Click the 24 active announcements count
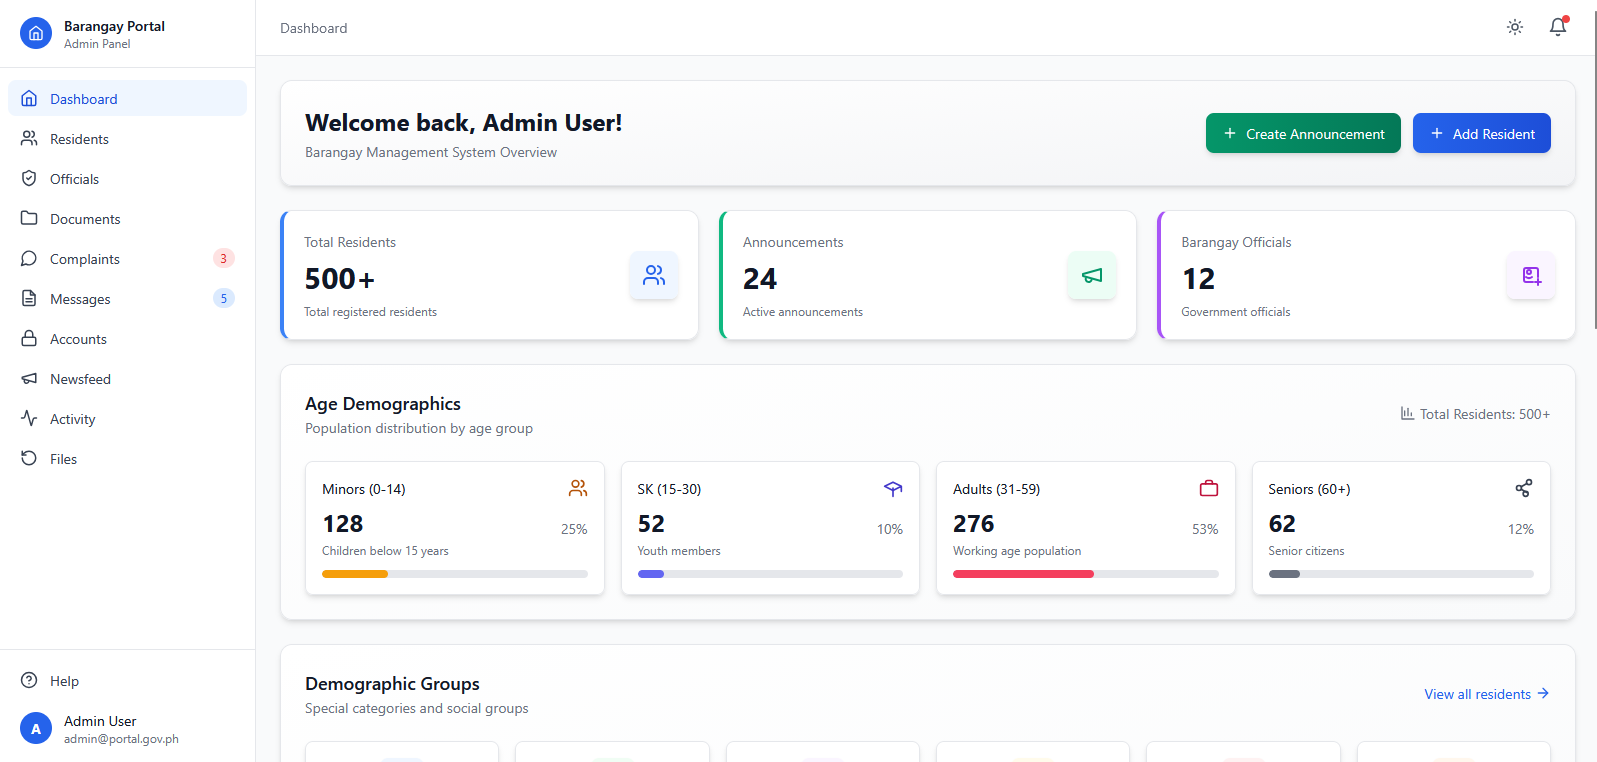 click(760, 279)
